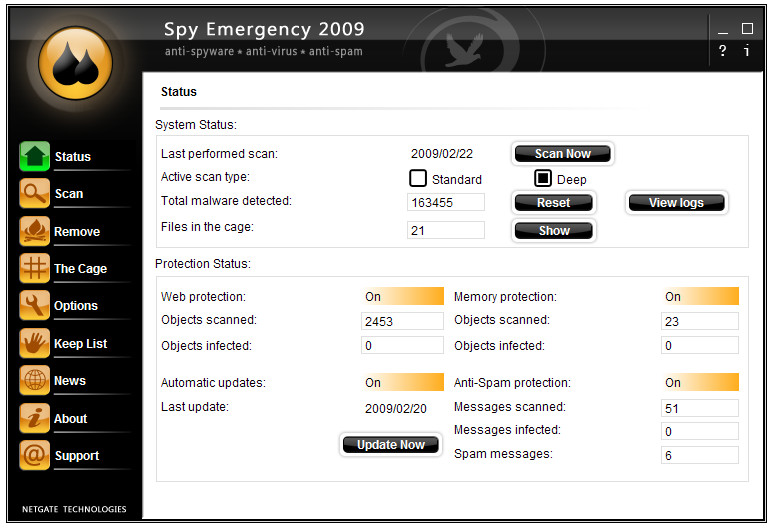Click the small i icon in the title bar
The image size is (771, 528).
tap(747, 51)
